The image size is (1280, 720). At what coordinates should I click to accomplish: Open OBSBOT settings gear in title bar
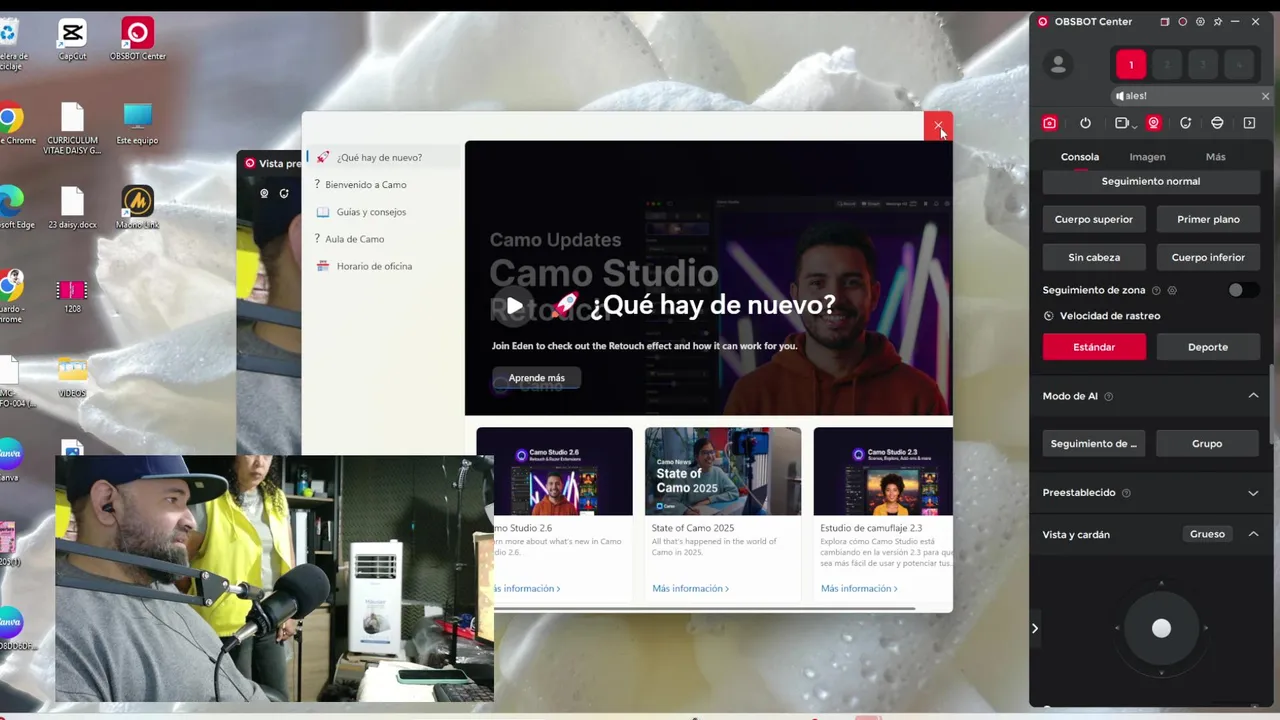(x=1200, y=21)
